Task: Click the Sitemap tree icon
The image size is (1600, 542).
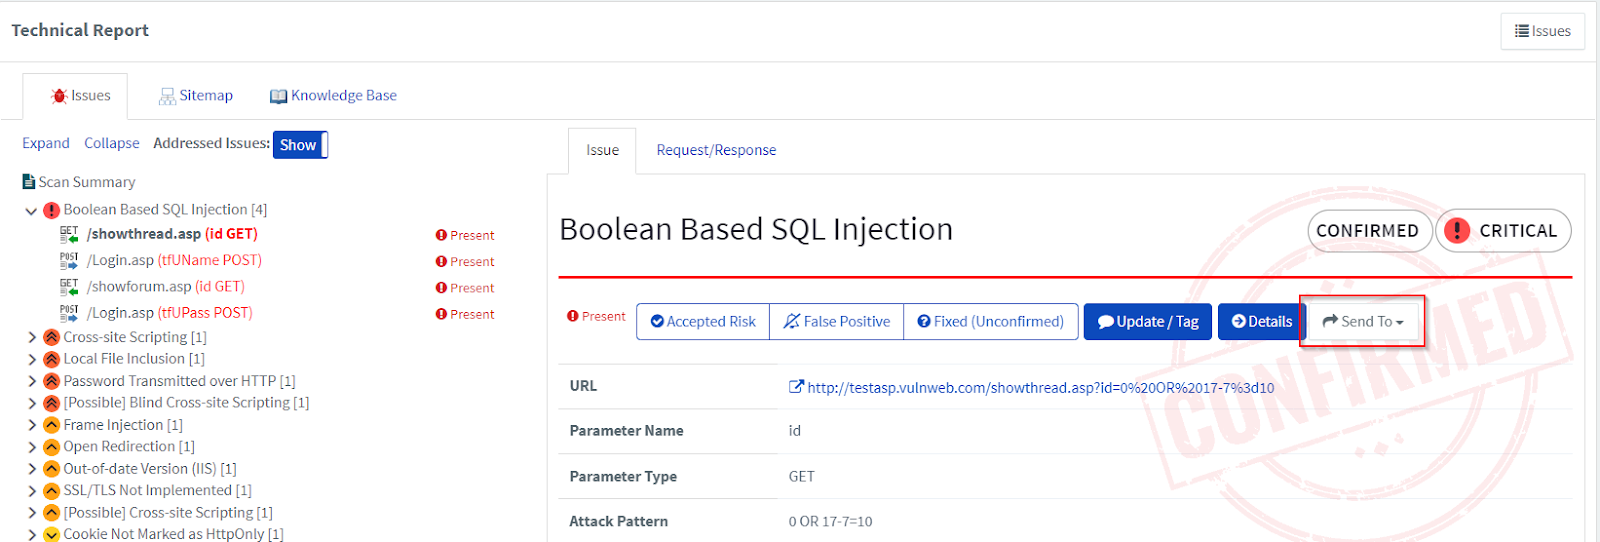Action: 168,96
